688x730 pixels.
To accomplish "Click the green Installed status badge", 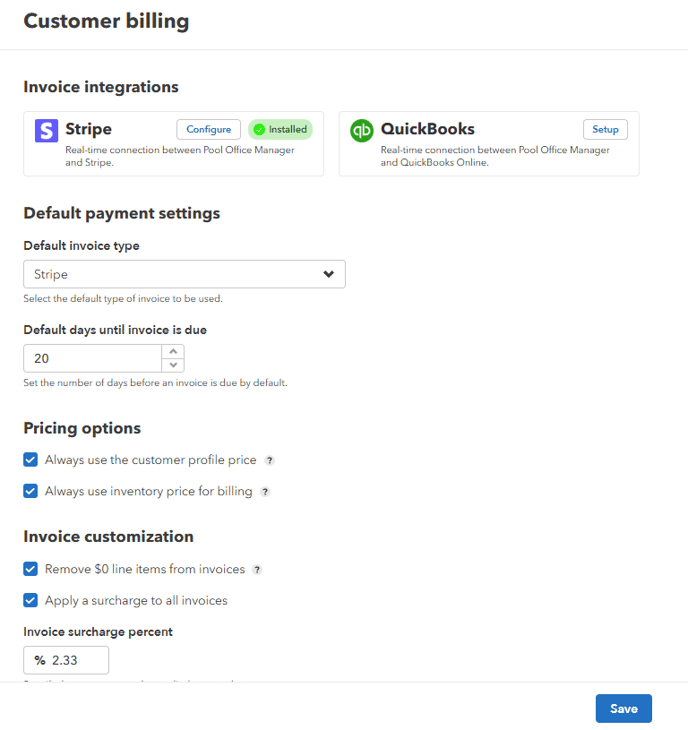I will (x=280, y=129).
